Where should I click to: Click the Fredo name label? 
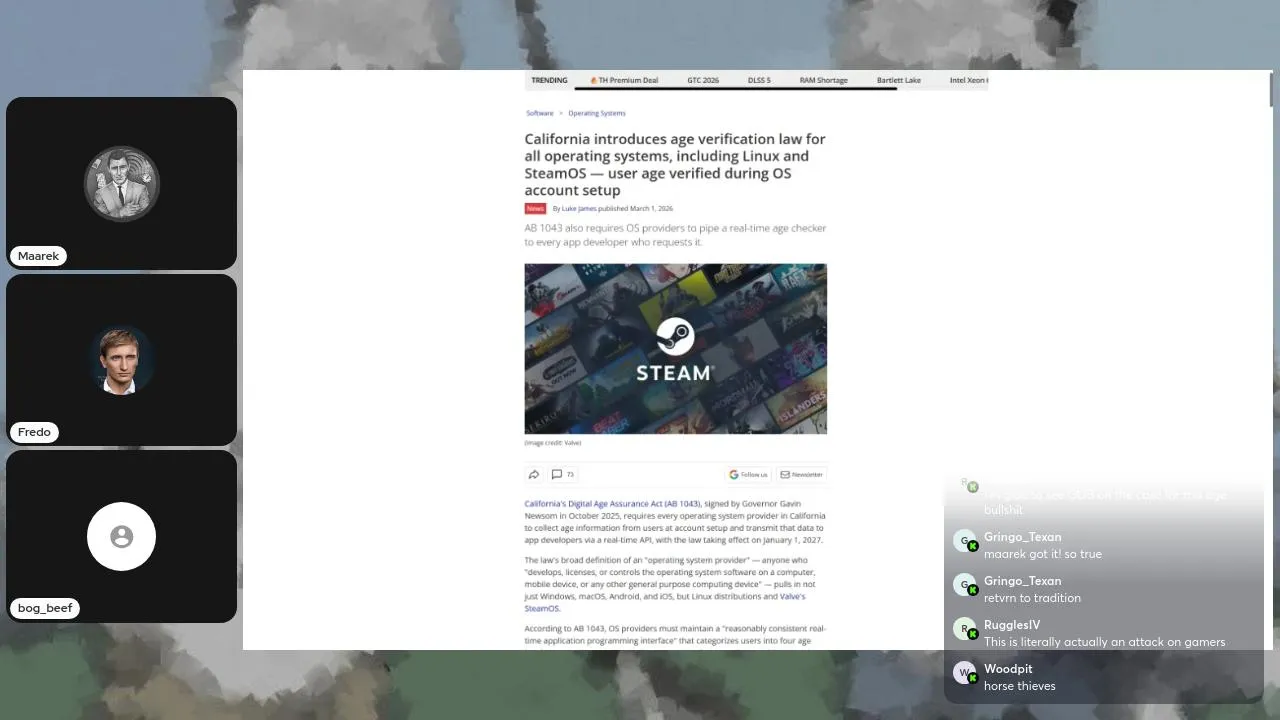coord(34,432)
